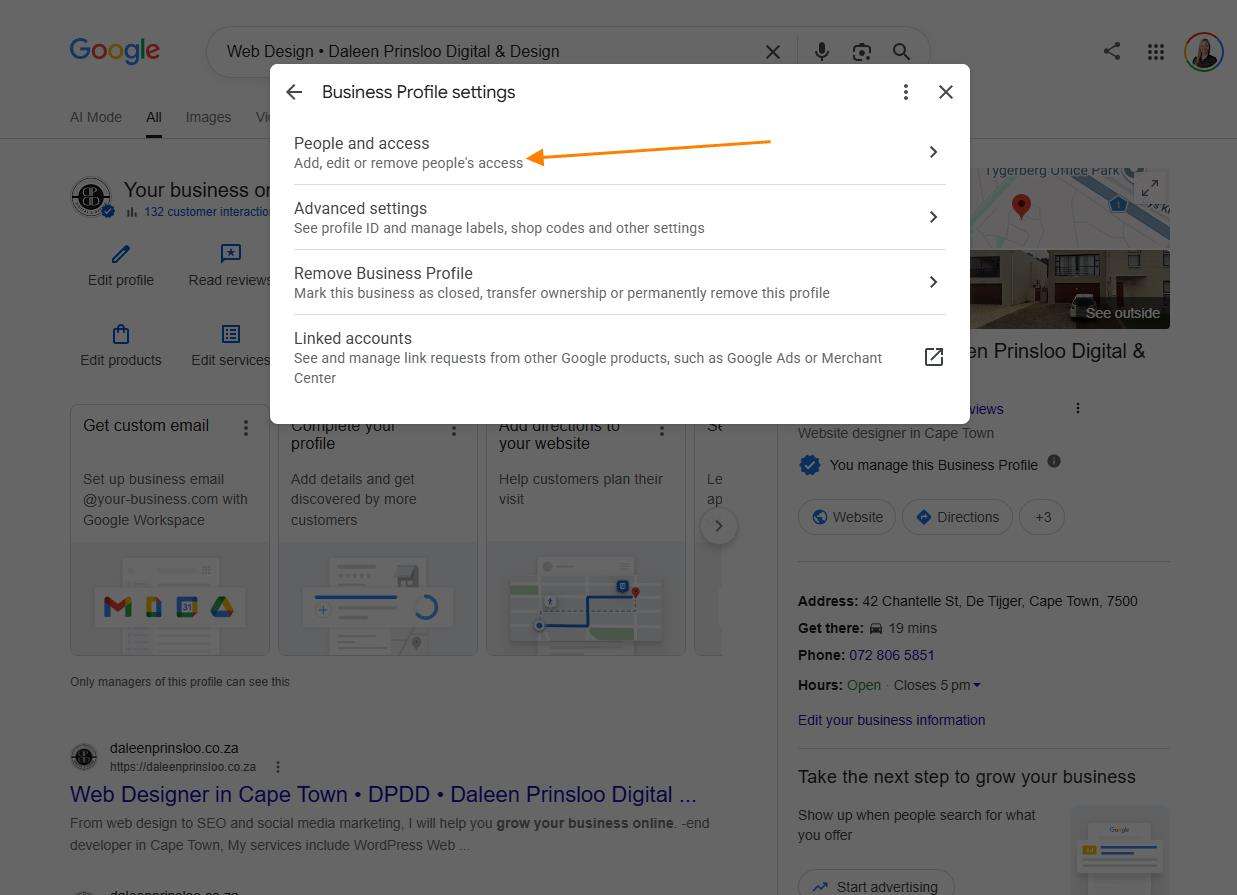The width and height of the screenshot is (1237, 895).
Task: Show the +3 more actions
Action: click(1043, 517)
